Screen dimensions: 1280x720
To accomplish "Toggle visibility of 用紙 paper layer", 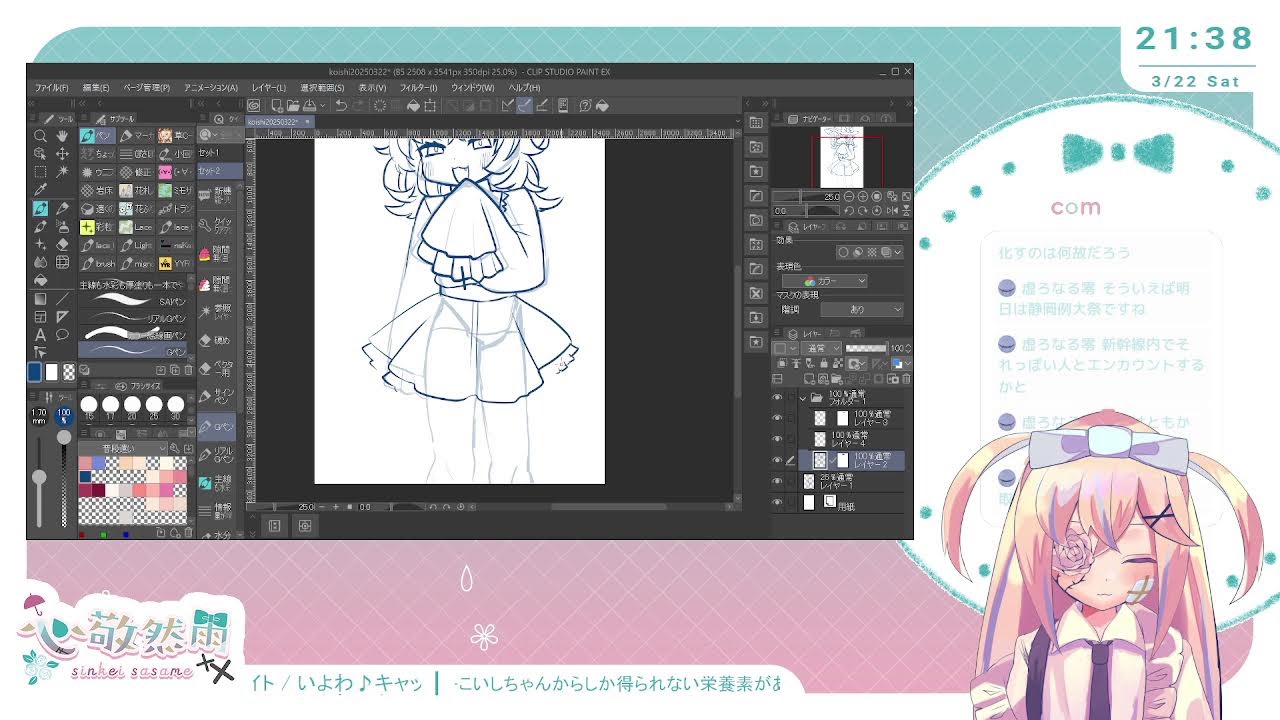I will coord(777,502).
